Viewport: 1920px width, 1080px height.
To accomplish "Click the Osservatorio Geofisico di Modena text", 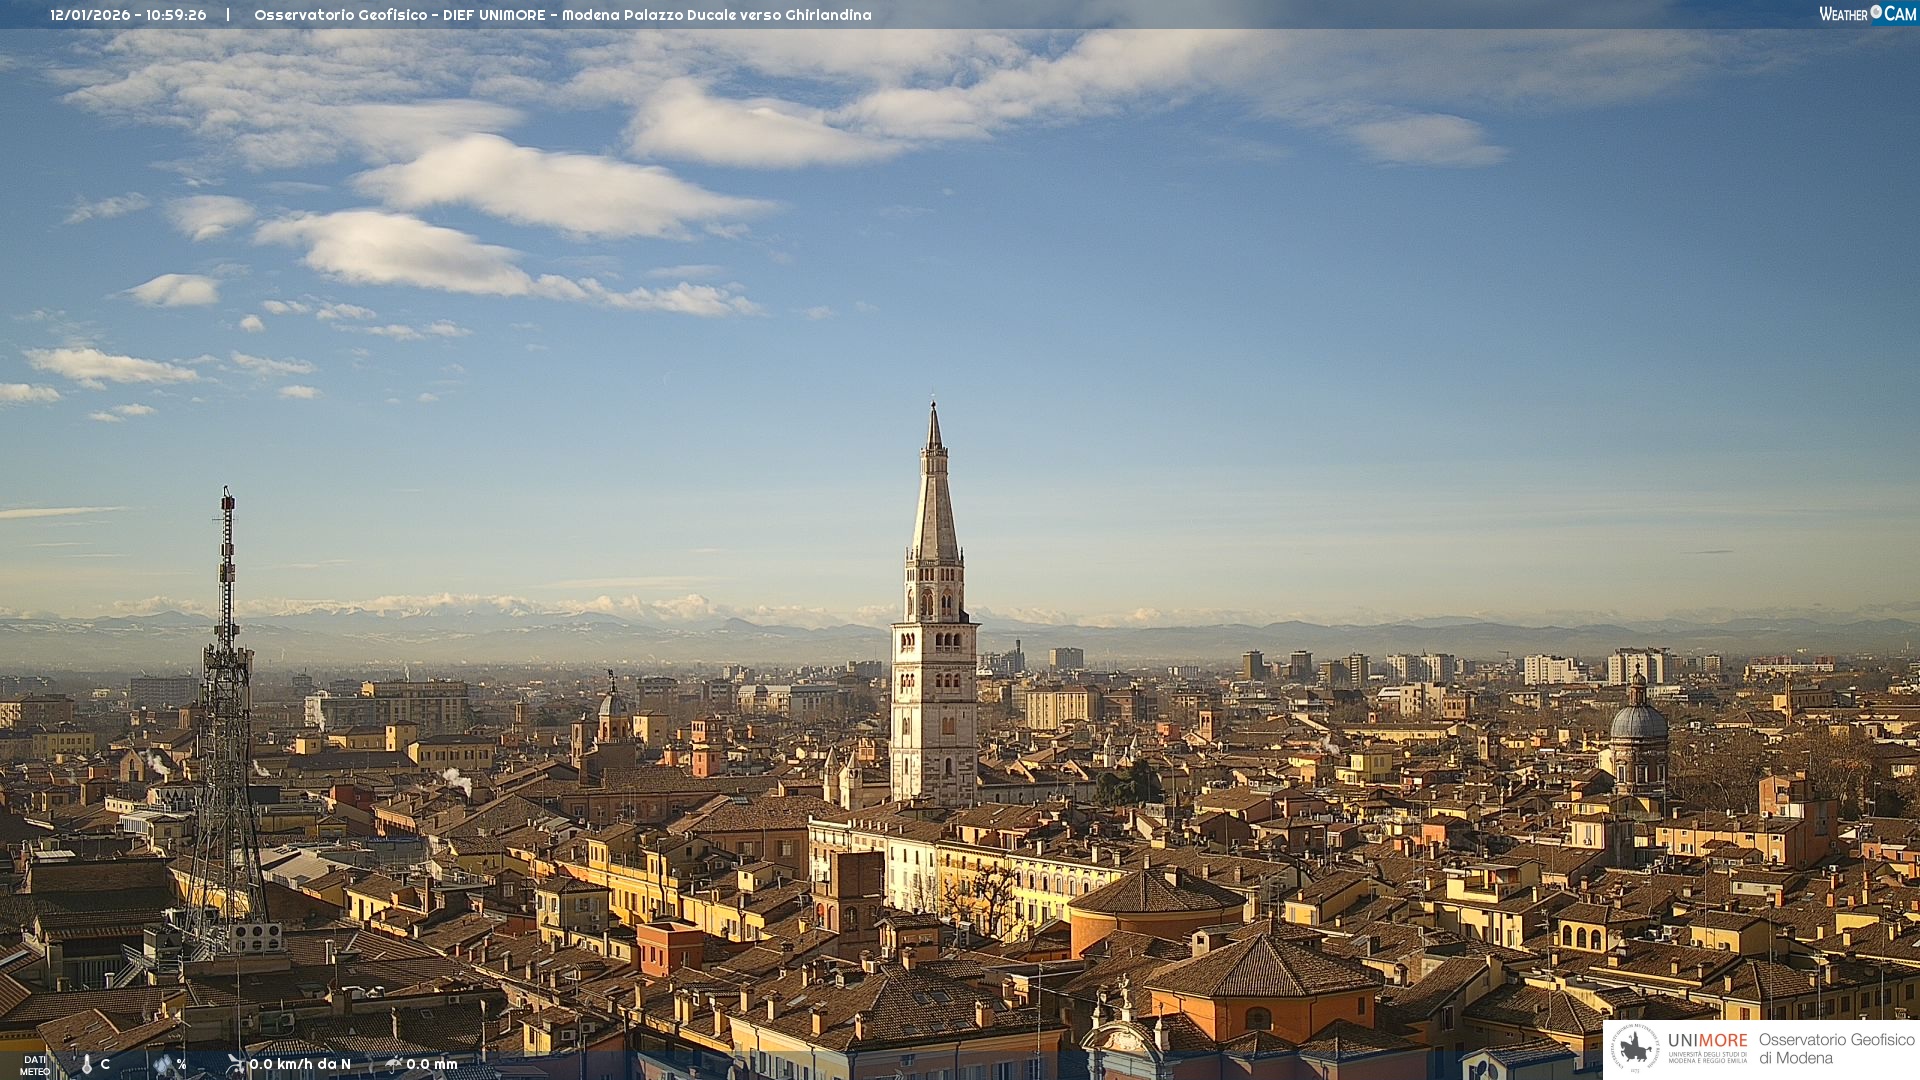I will [1836, 1048].
